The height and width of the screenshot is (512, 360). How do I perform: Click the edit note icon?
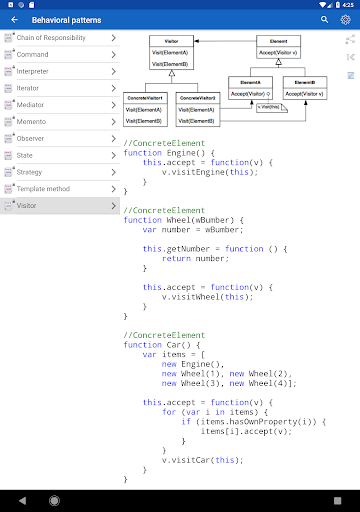tap(351, 75)
